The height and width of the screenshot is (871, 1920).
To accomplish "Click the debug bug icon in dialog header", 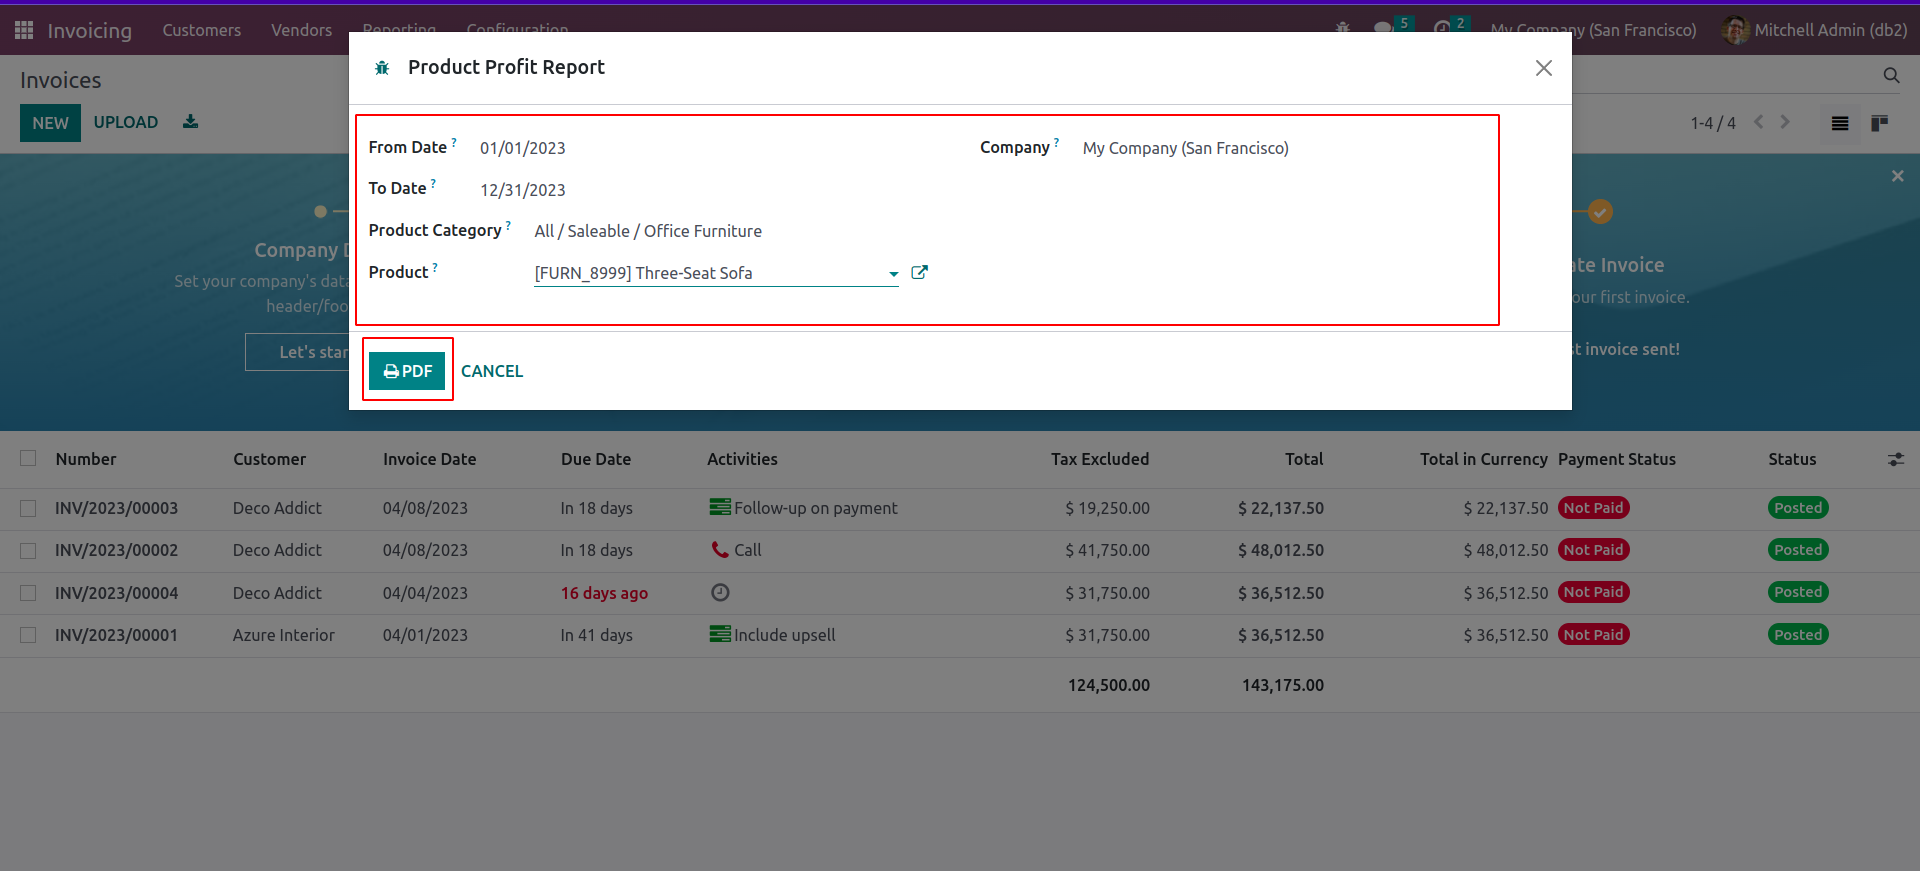I will pos(382,68).
